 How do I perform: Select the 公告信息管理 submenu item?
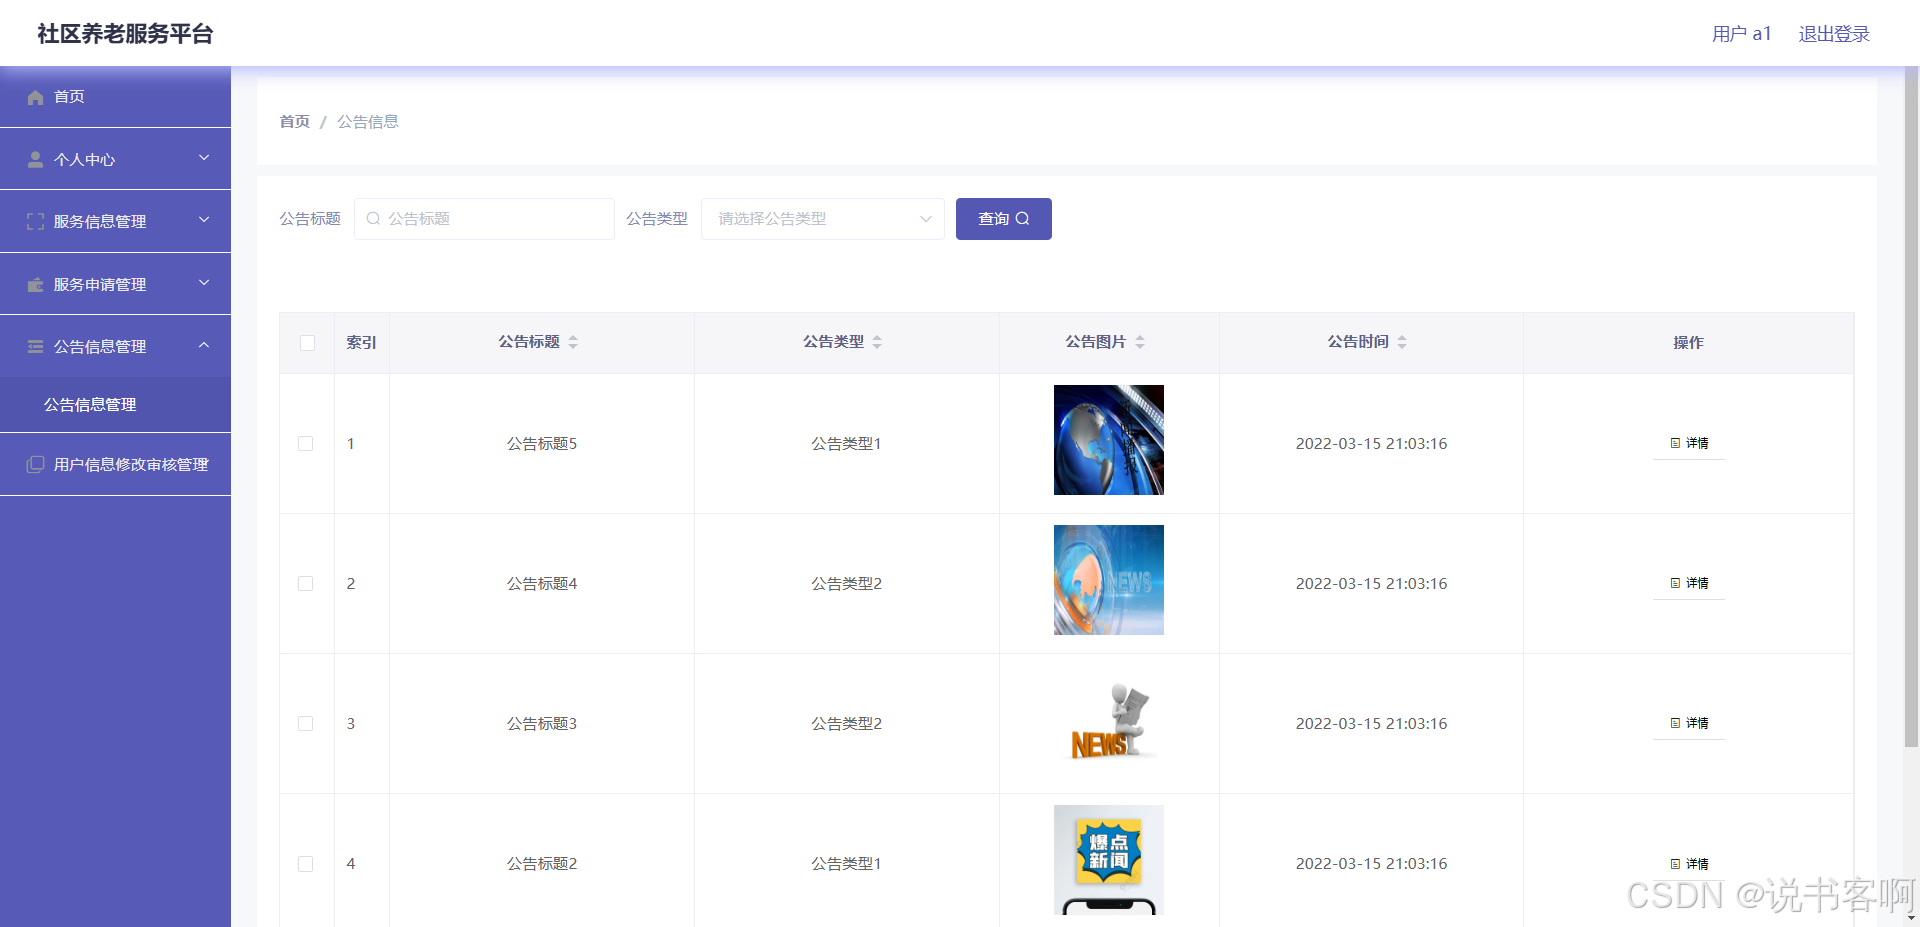[90, 404]
